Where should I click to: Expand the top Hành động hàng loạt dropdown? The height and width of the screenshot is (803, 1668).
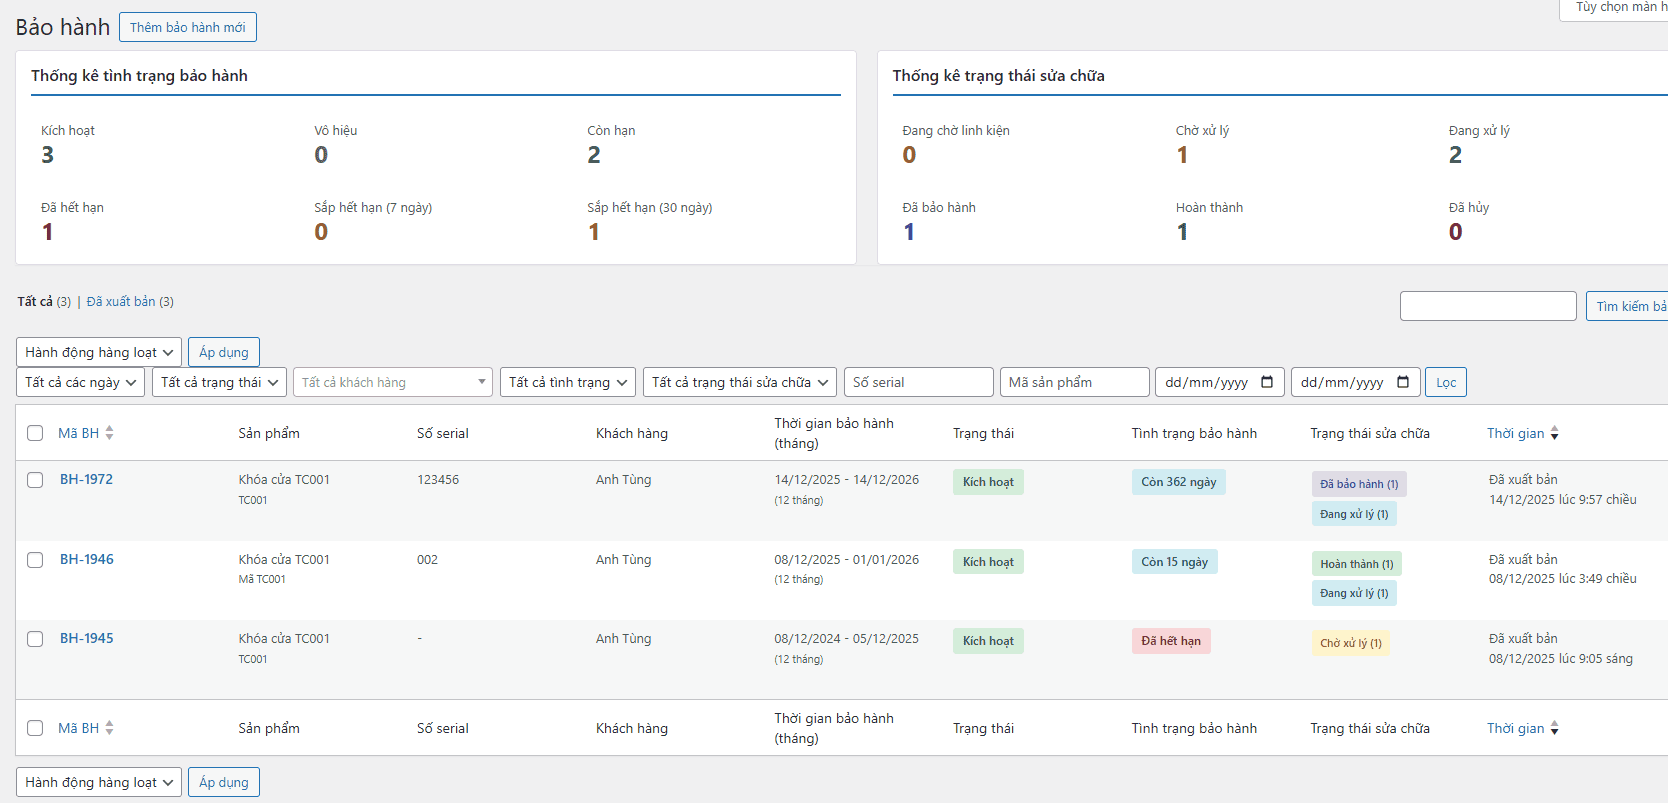tap(98, 352)
